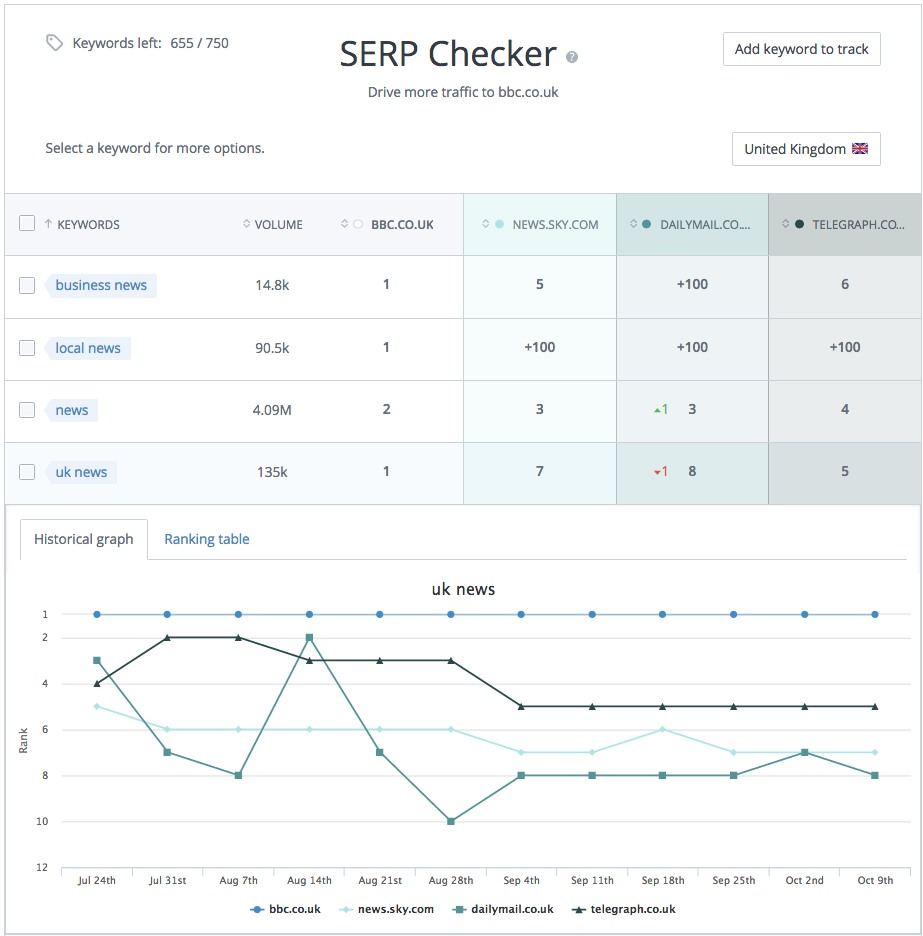Tick the select-all checkbox in the table header
This screenshot has height=936, width=923.
(x=27, y=223)
